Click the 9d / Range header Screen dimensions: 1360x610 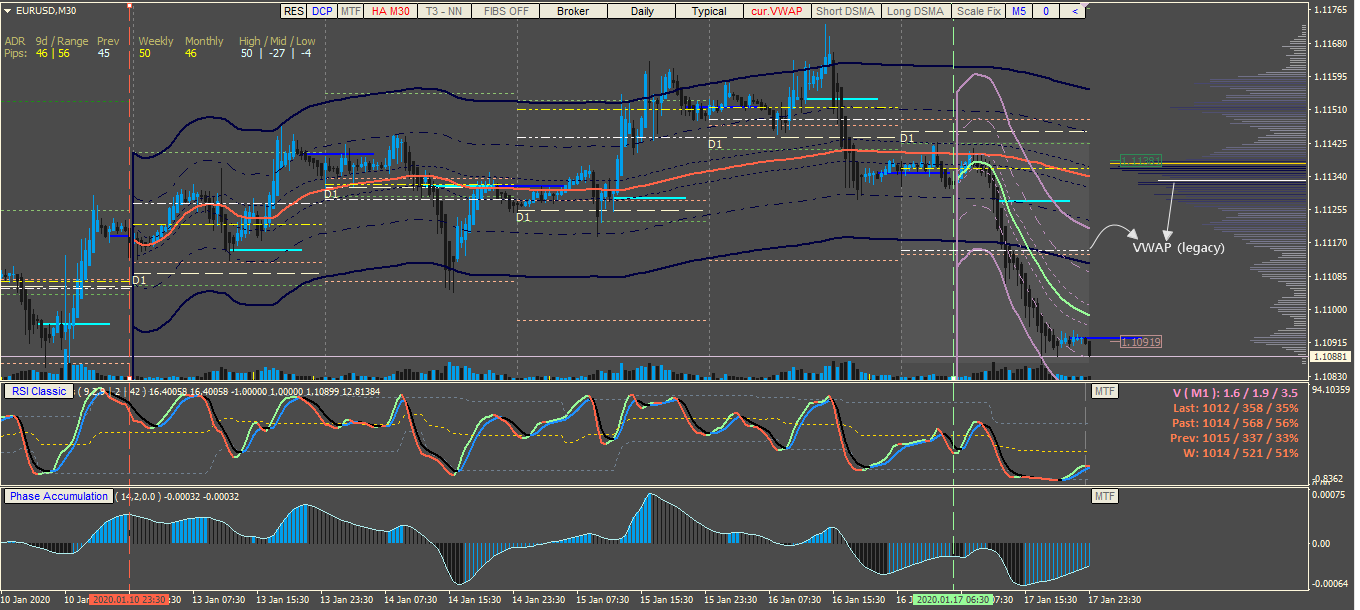62,42
